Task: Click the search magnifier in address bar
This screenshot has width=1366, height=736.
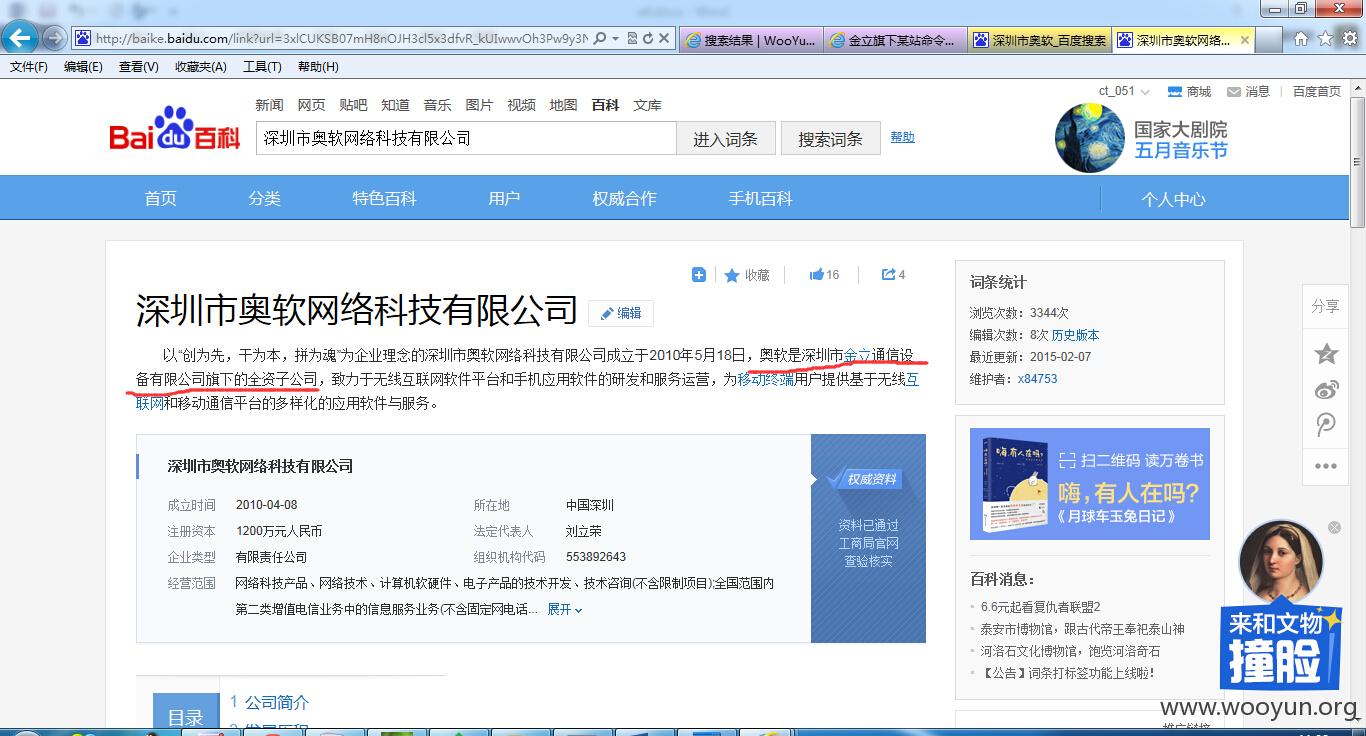Action: (599, 39)
